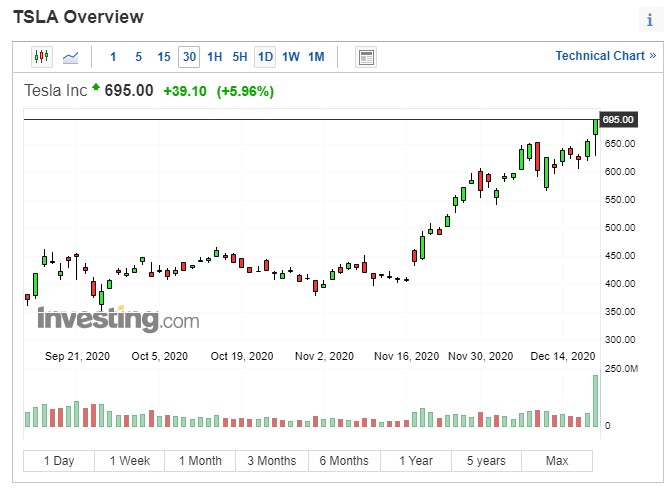Click the TSLA Overview heading
The width and height of the screenshot is (667, 492).
(78, 17)
